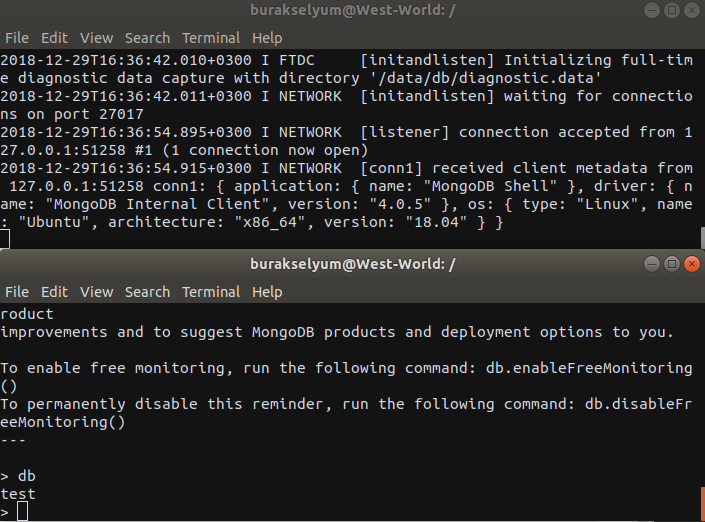Click the orange scrollbar in bottom terminal
This screenshot has width=705, height=522.
coord(700,503)
